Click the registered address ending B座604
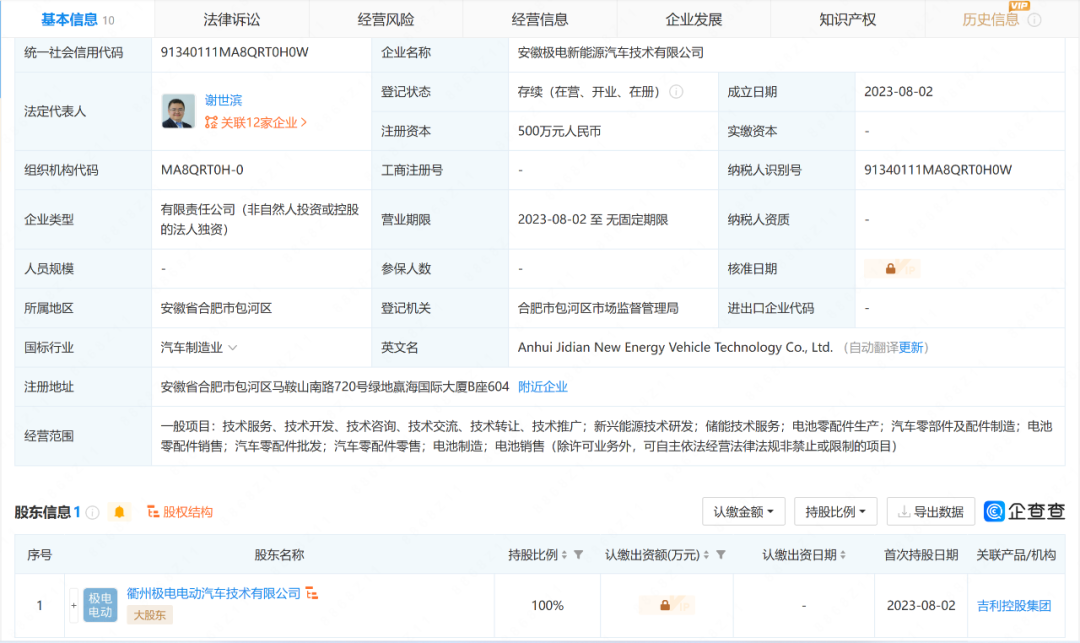 (335, 387)
